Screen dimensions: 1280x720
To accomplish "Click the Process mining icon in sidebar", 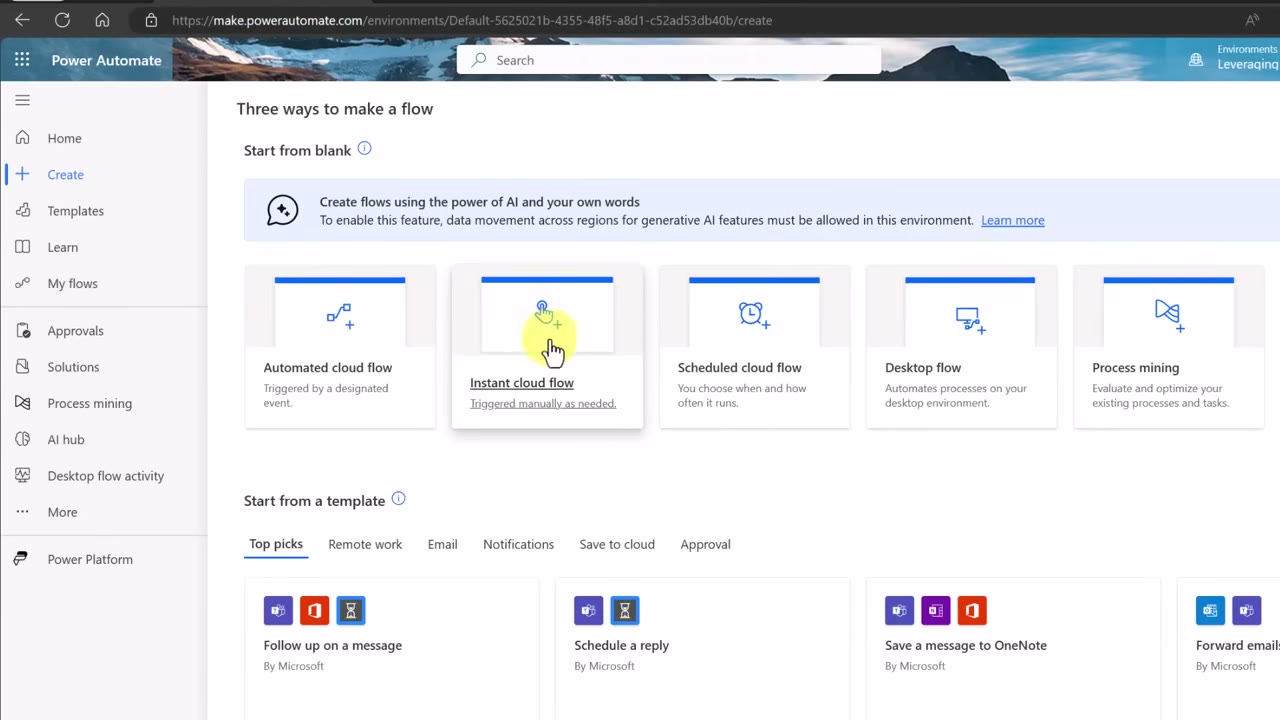I will (22, 403).
